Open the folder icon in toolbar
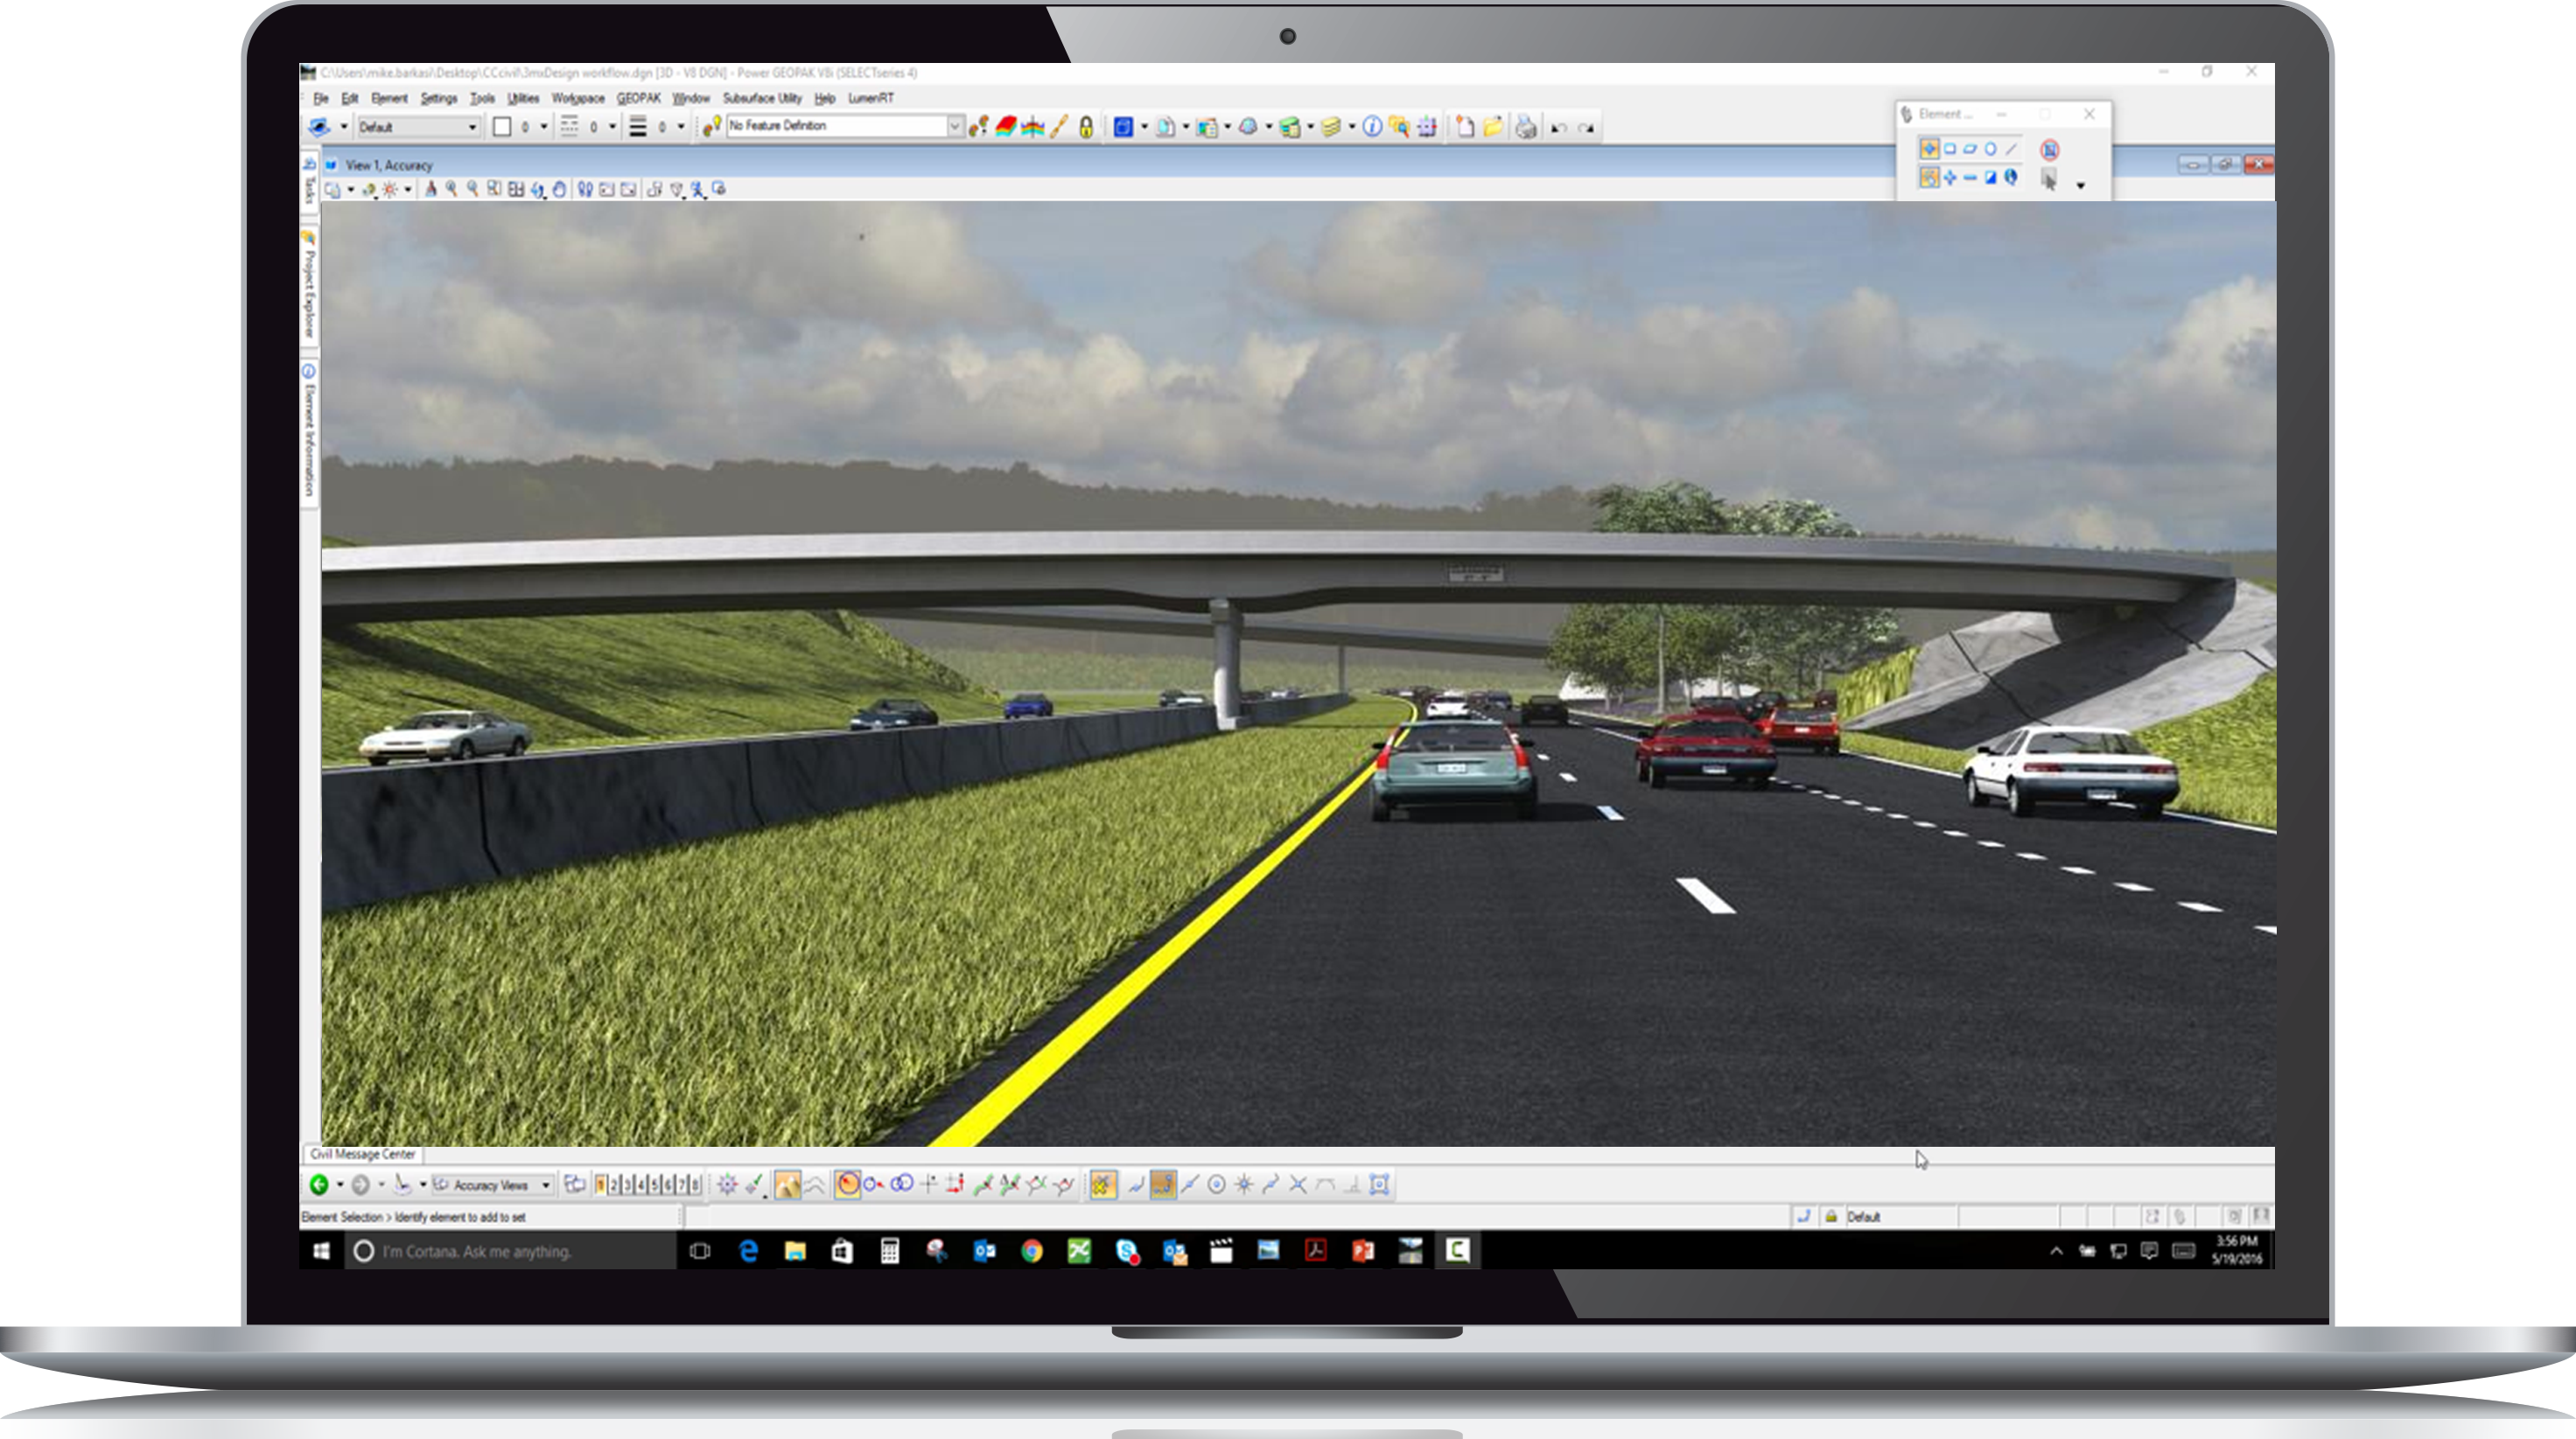 point(1493,127)
